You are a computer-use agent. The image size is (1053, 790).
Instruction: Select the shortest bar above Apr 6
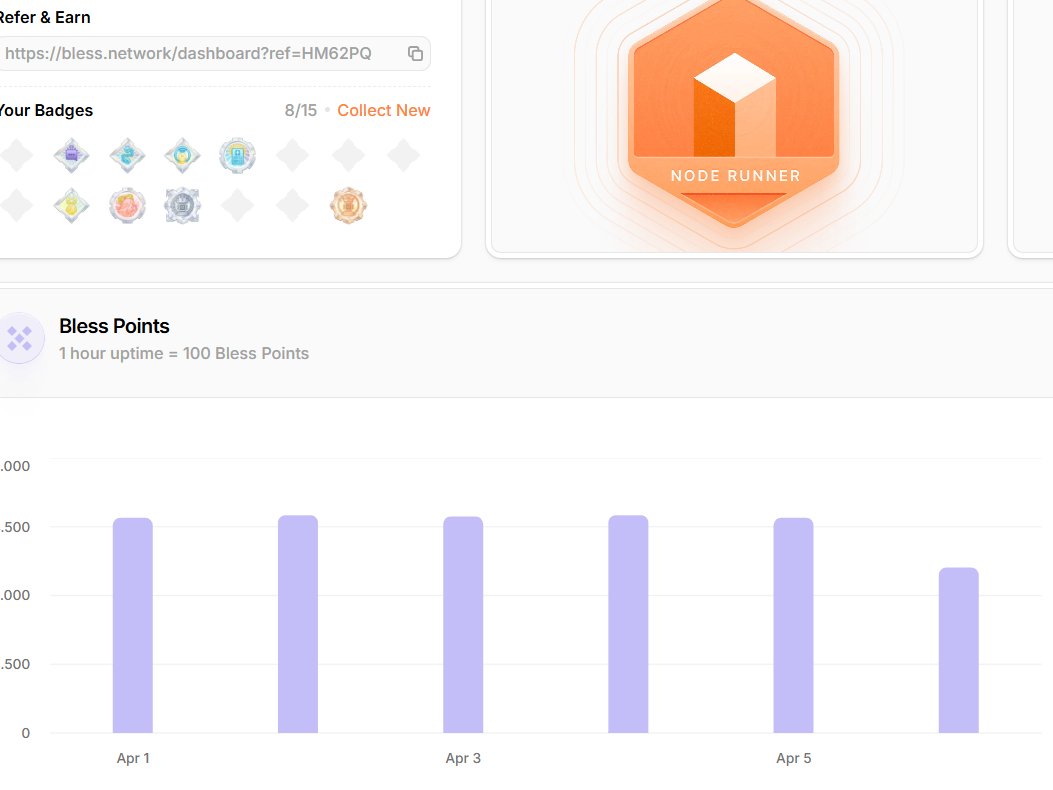[x=958, y=650]
